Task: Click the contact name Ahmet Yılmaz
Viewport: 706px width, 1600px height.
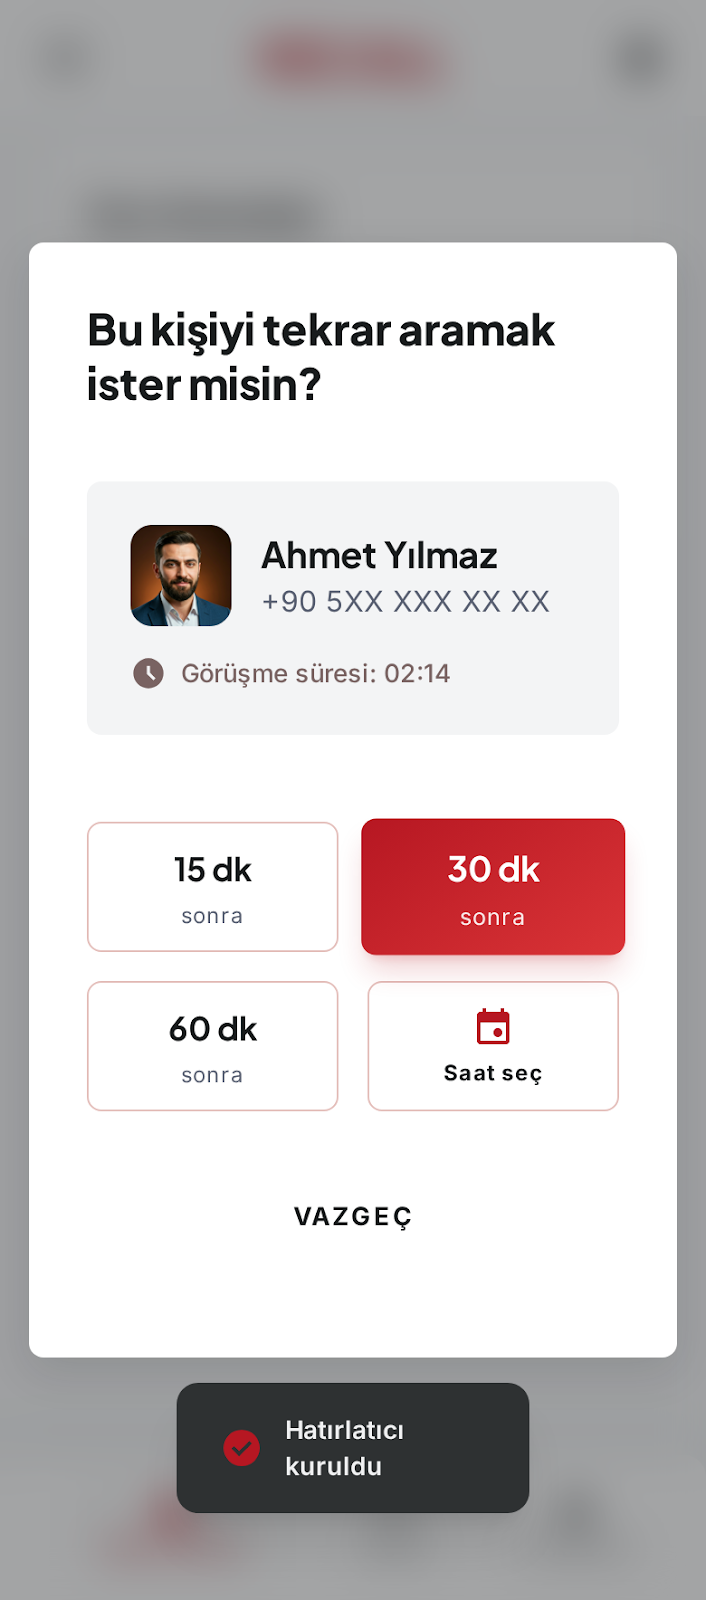Action: coord(379,555)
